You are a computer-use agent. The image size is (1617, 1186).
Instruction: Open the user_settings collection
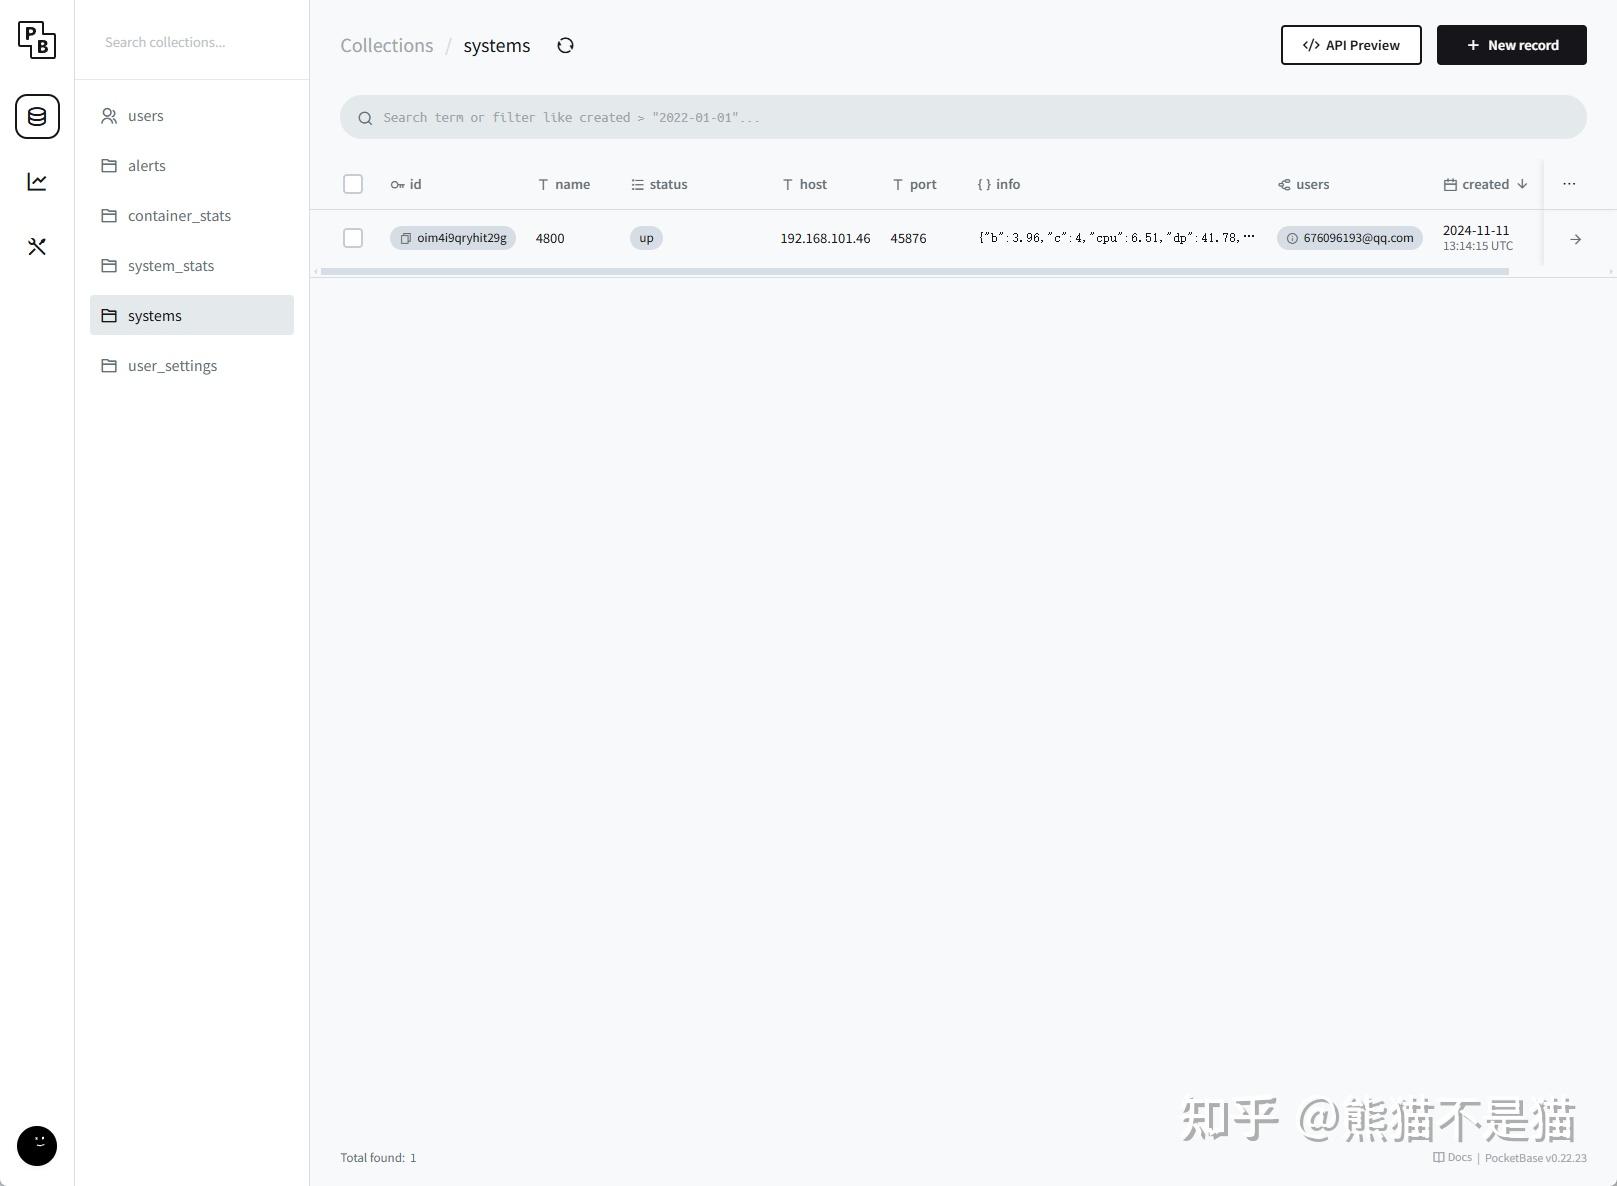pyautogui.click(x=192, y=366)
